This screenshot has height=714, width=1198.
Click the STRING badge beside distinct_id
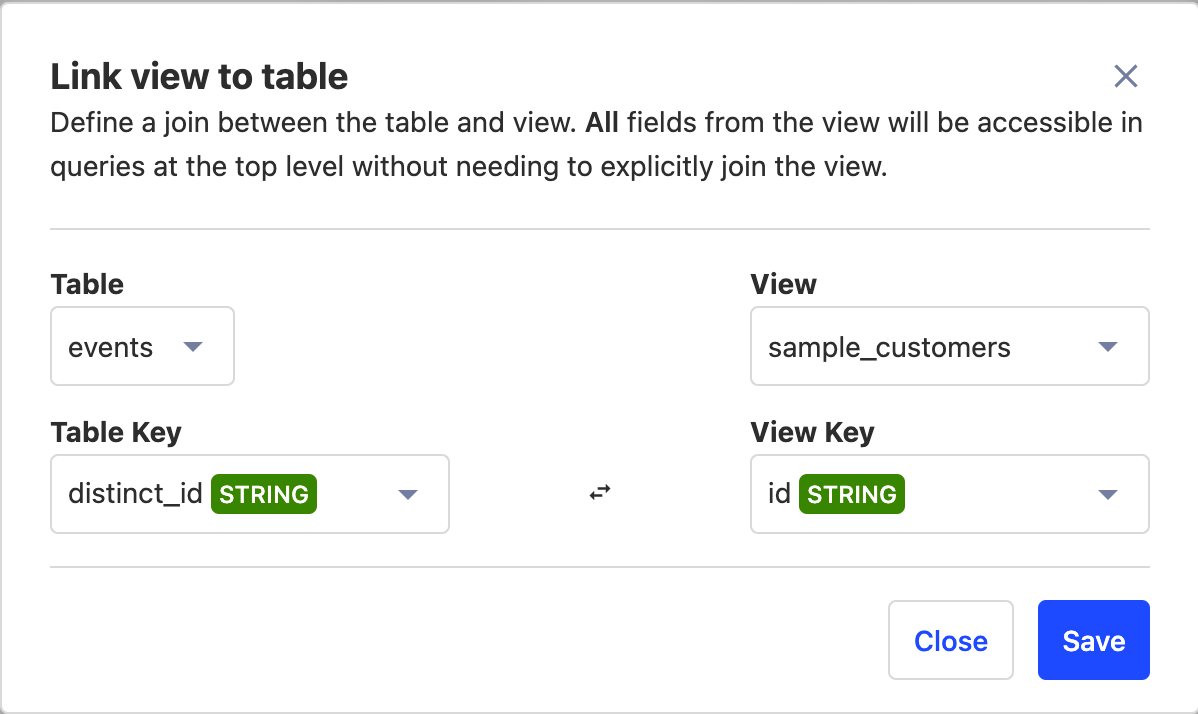[264, 494]
